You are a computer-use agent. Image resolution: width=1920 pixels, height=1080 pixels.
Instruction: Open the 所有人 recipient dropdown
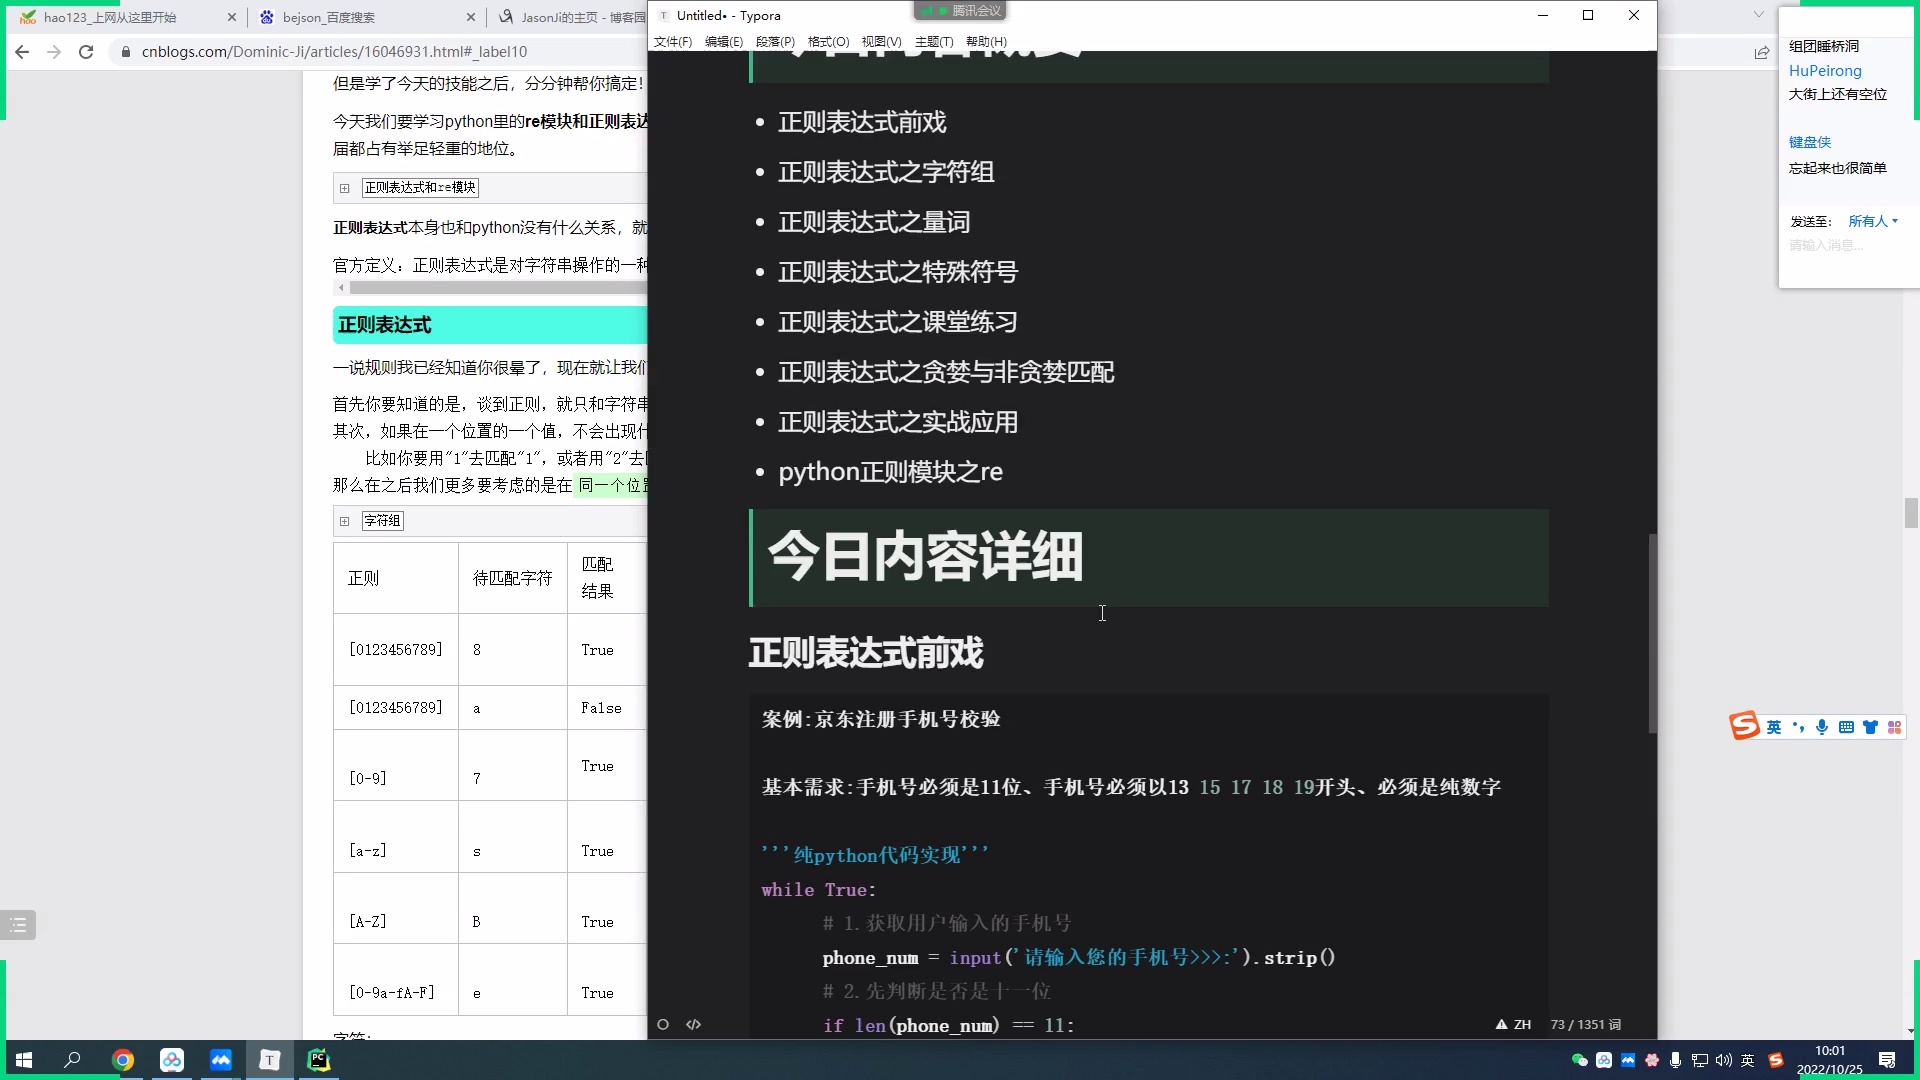(1871, 220)
